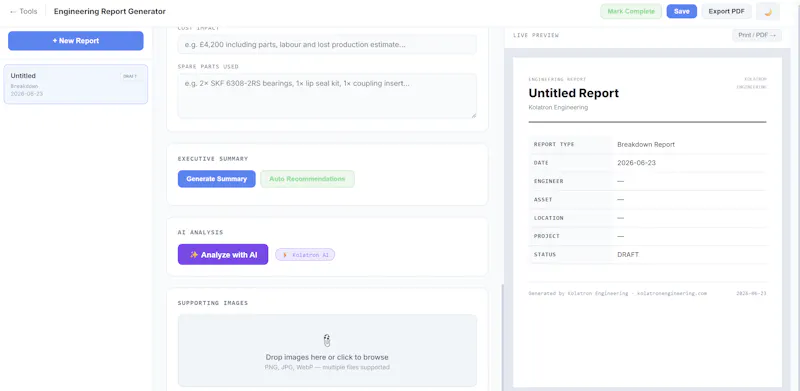Click the Supporting Images section heading

click(213, 303)
